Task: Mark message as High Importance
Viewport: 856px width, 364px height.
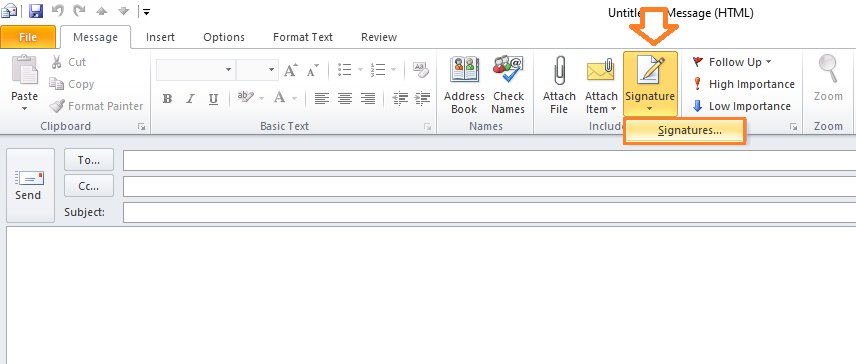Action: pos(744,84)
